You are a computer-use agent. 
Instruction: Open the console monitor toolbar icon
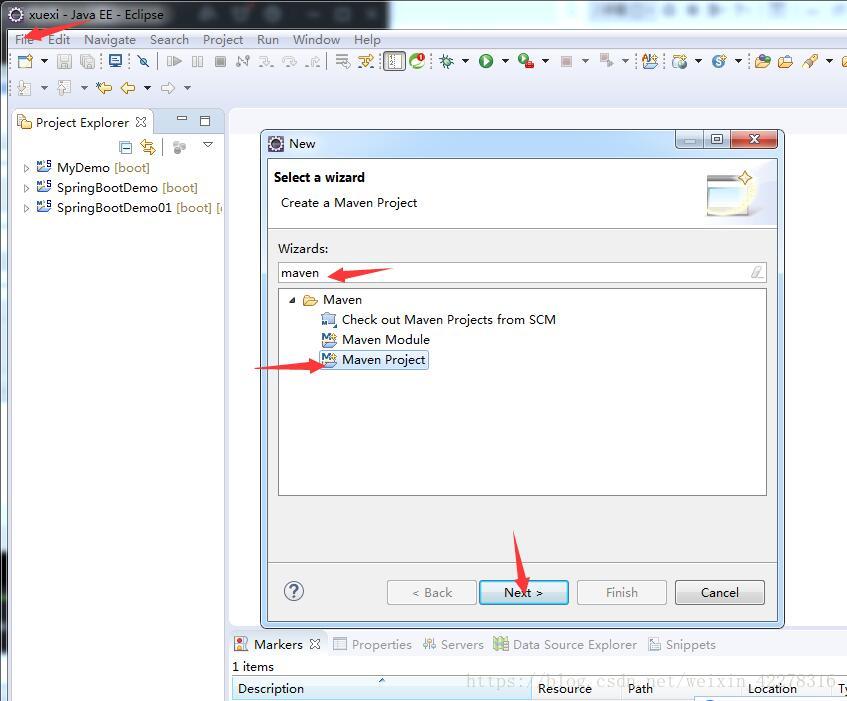115,61
